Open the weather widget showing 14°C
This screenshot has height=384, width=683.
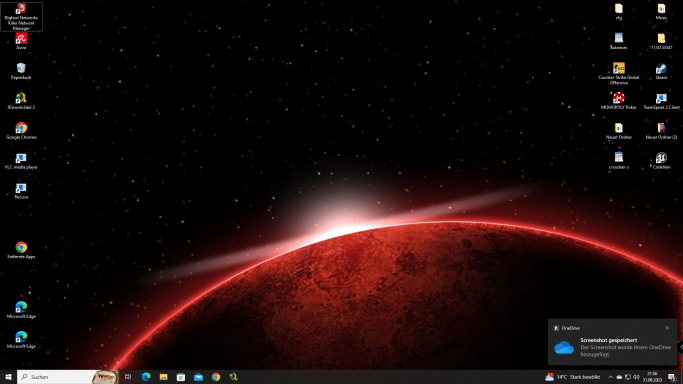pyautogui.click(x=572, y=377)
